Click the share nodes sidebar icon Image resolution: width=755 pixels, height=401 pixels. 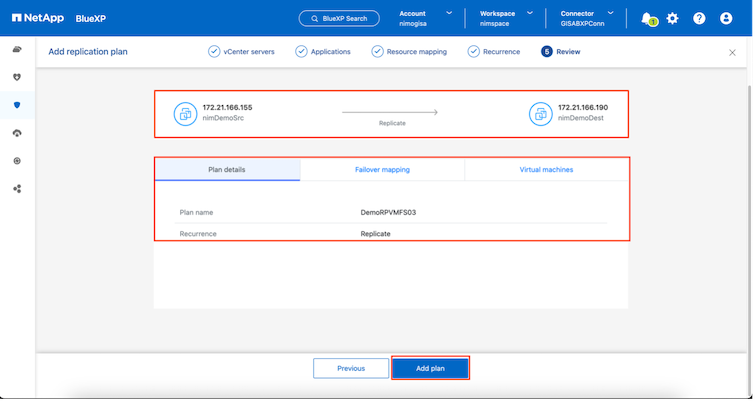tap(17, 188)
